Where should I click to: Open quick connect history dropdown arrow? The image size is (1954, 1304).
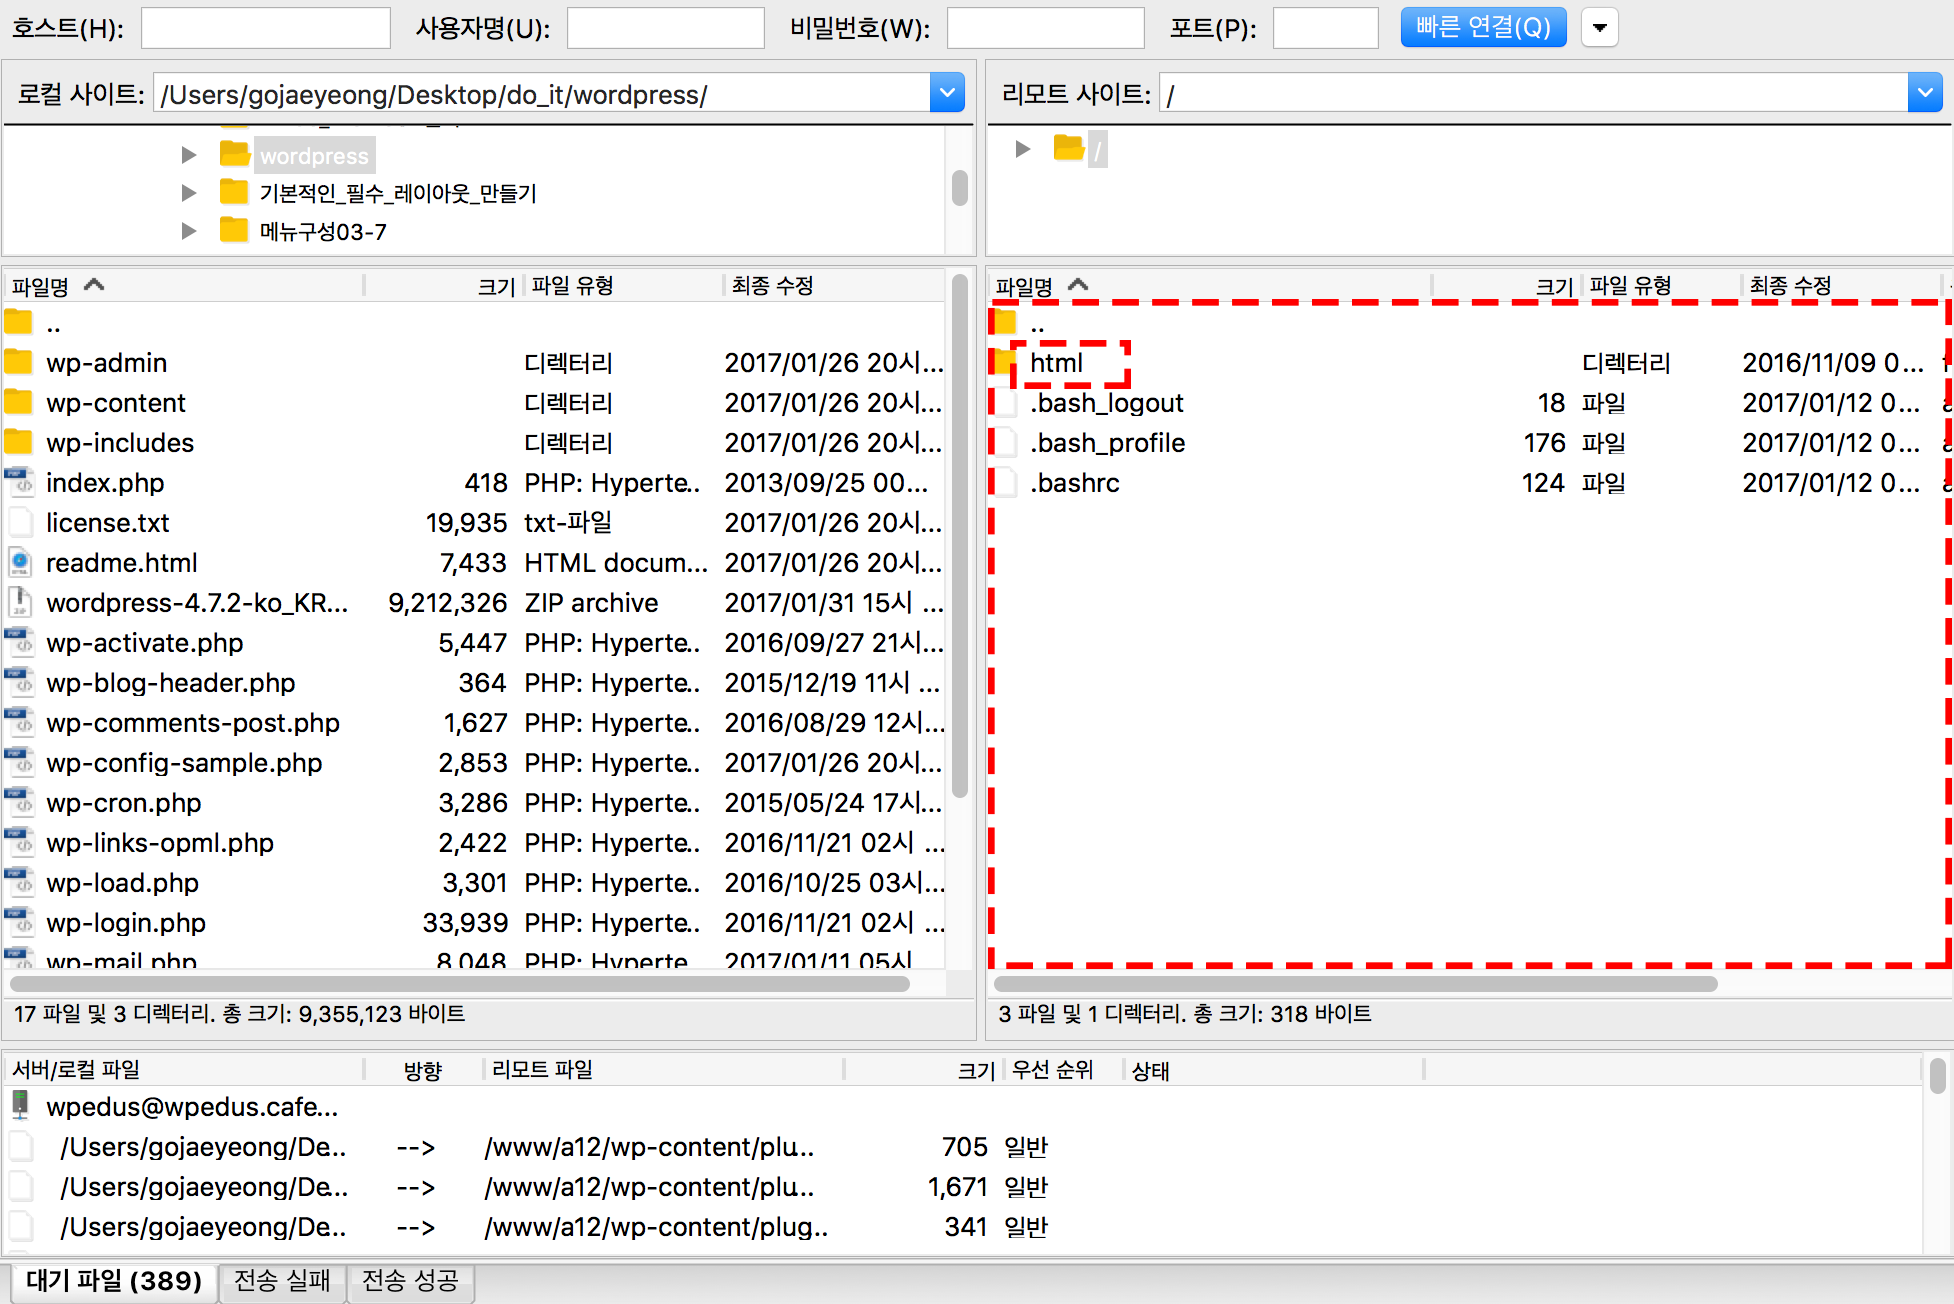(1599, 27)
